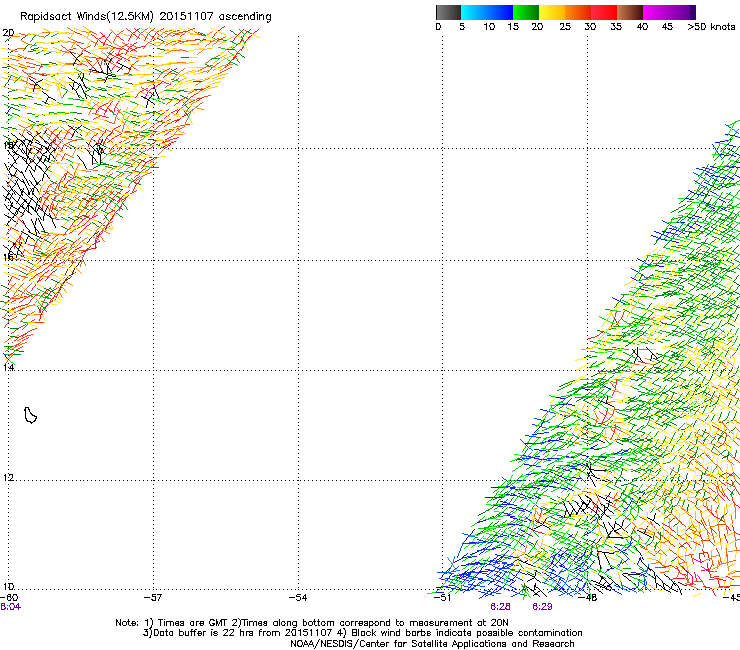
Task: Click the '25' label under the color bar
Action: [565, 27]
